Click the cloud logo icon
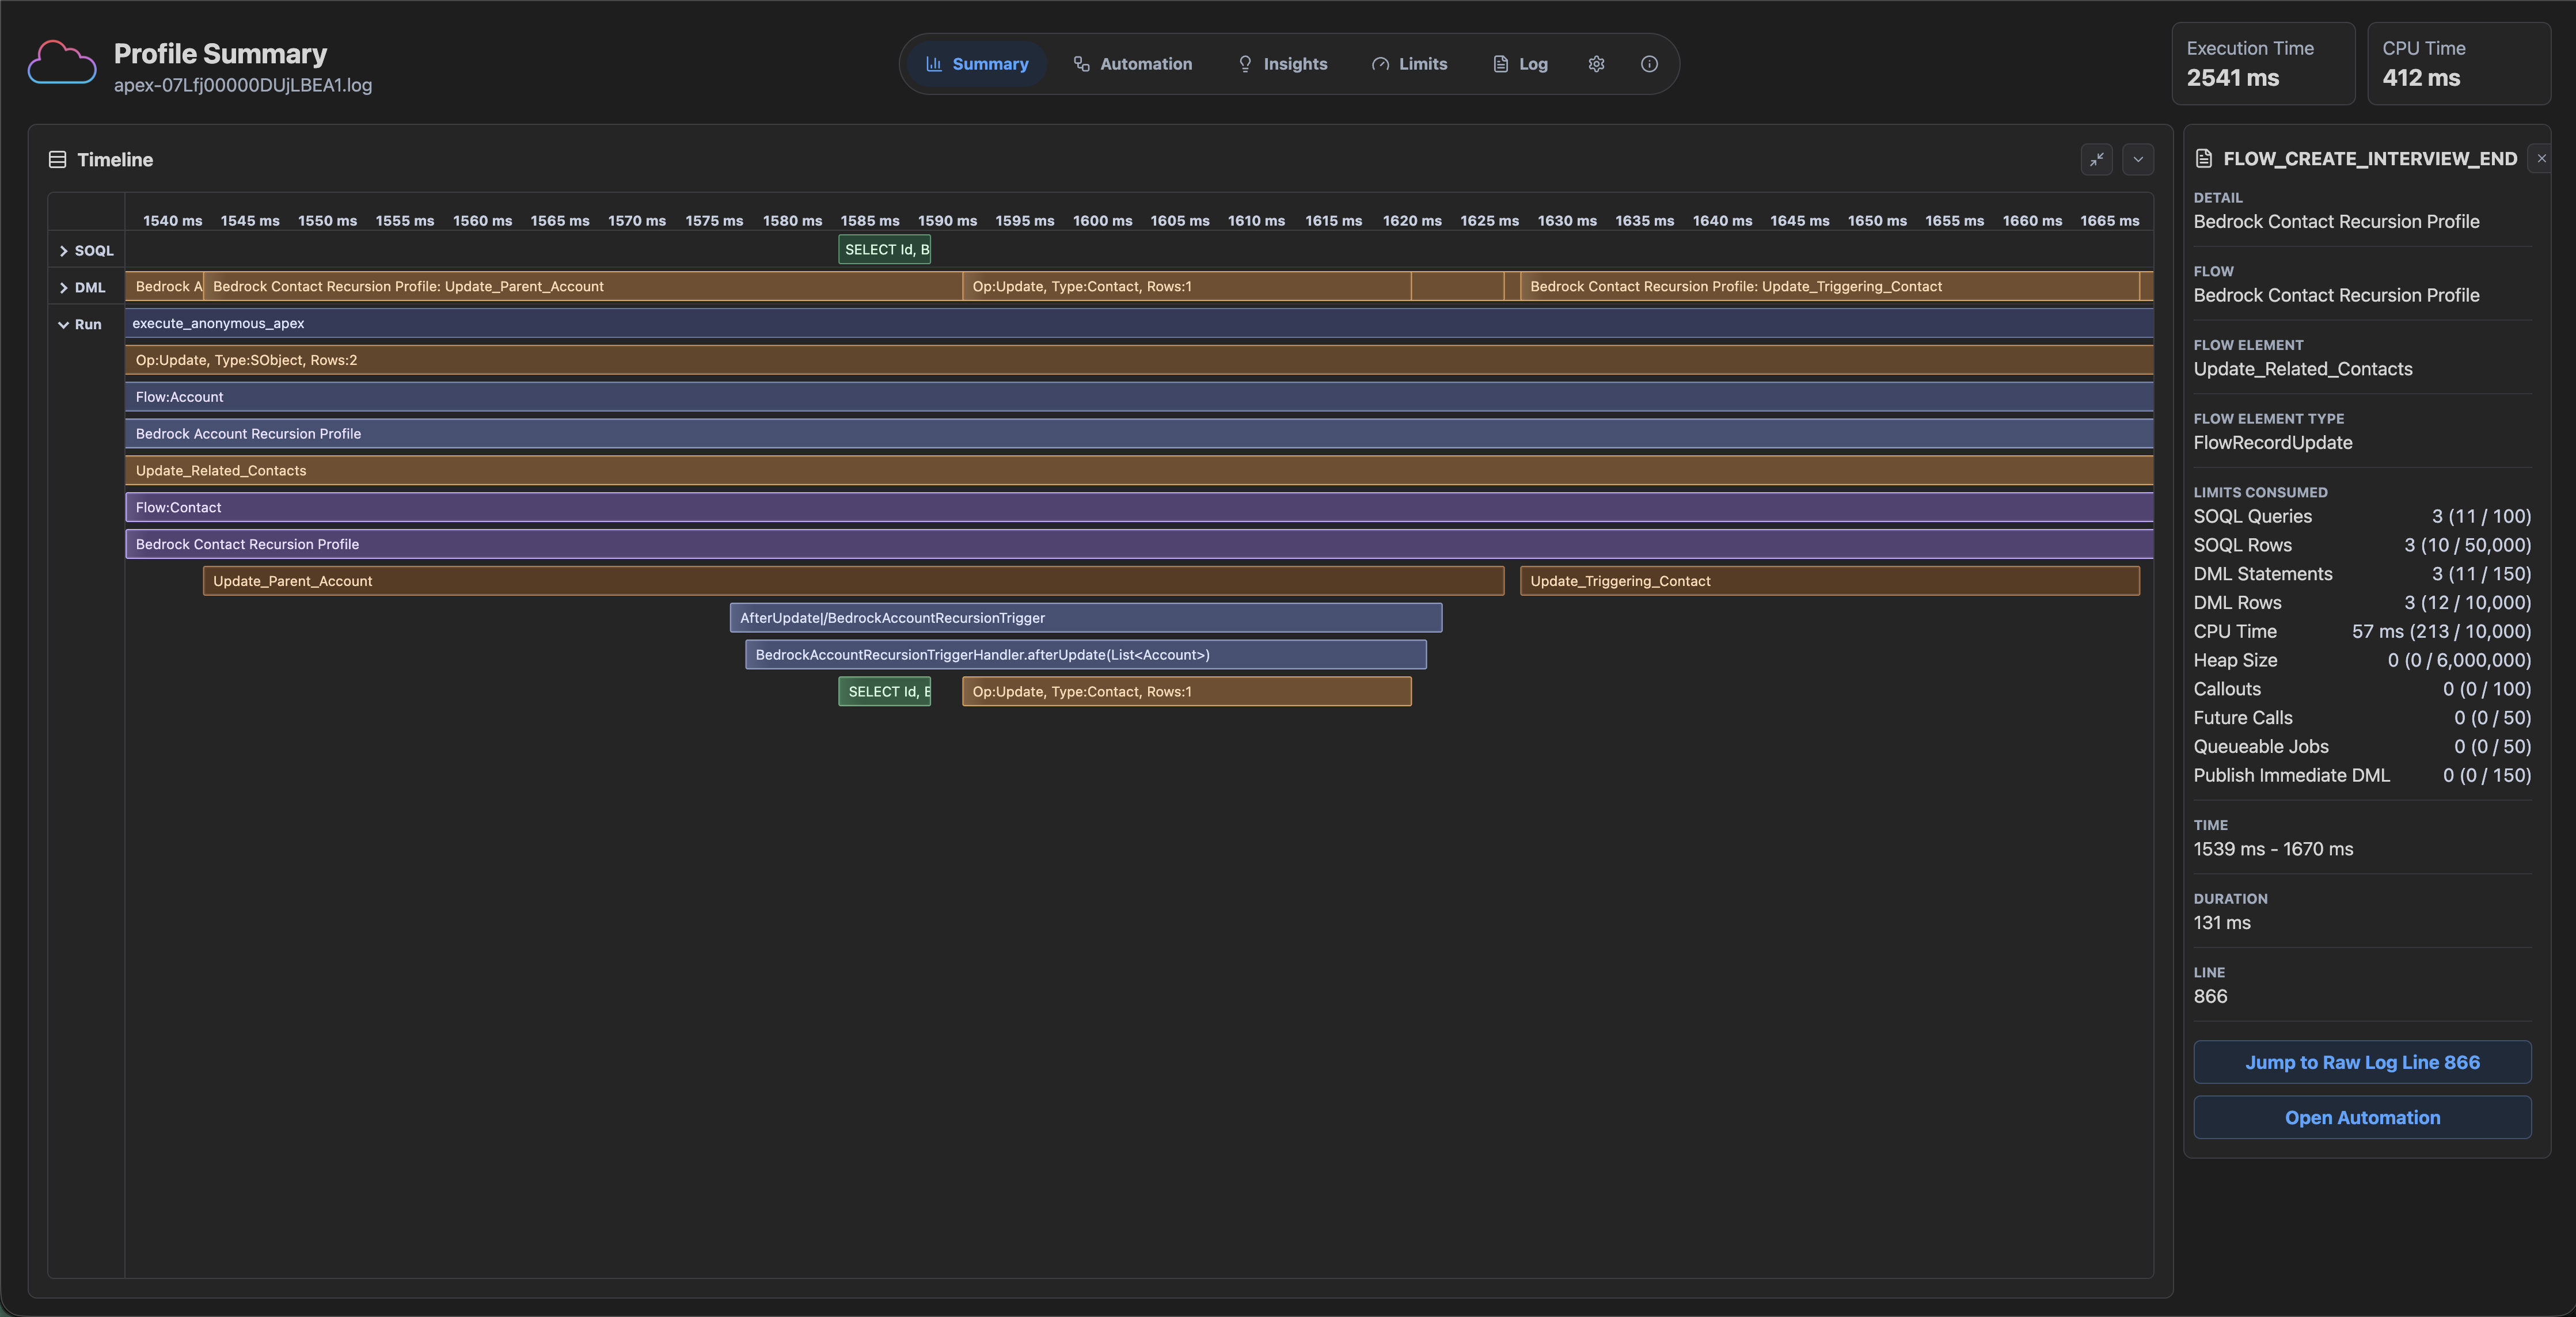This screenshot has height=1317, width=2576. coord(62,63)
